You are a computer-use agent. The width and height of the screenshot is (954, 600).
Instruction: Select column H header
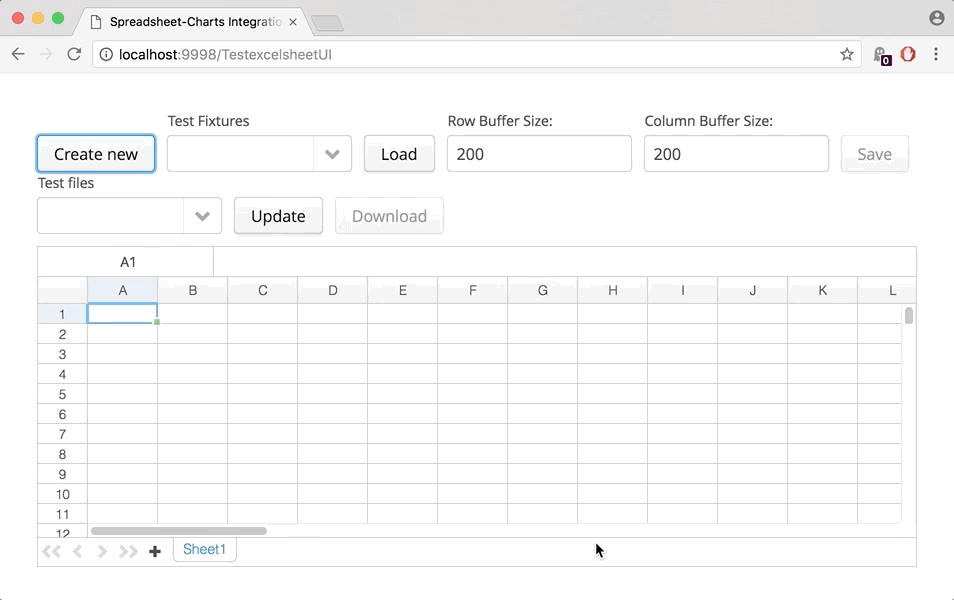pyautogui.click(x=612, y=290)
